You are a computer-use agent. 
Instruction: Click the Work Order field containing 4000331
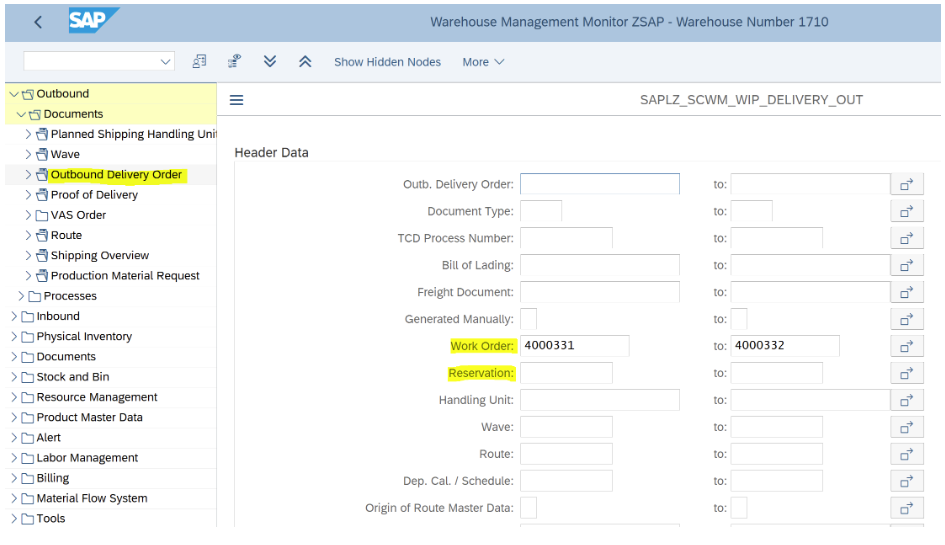click(x=574, y=346)
